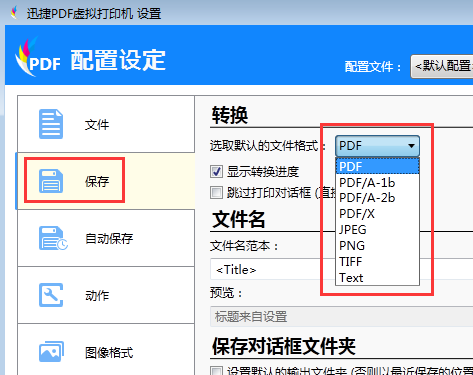Image resolution: width=473 pixels, height=375 pixels.
Task: Click the 文件名 section heading
Action: 239,219
